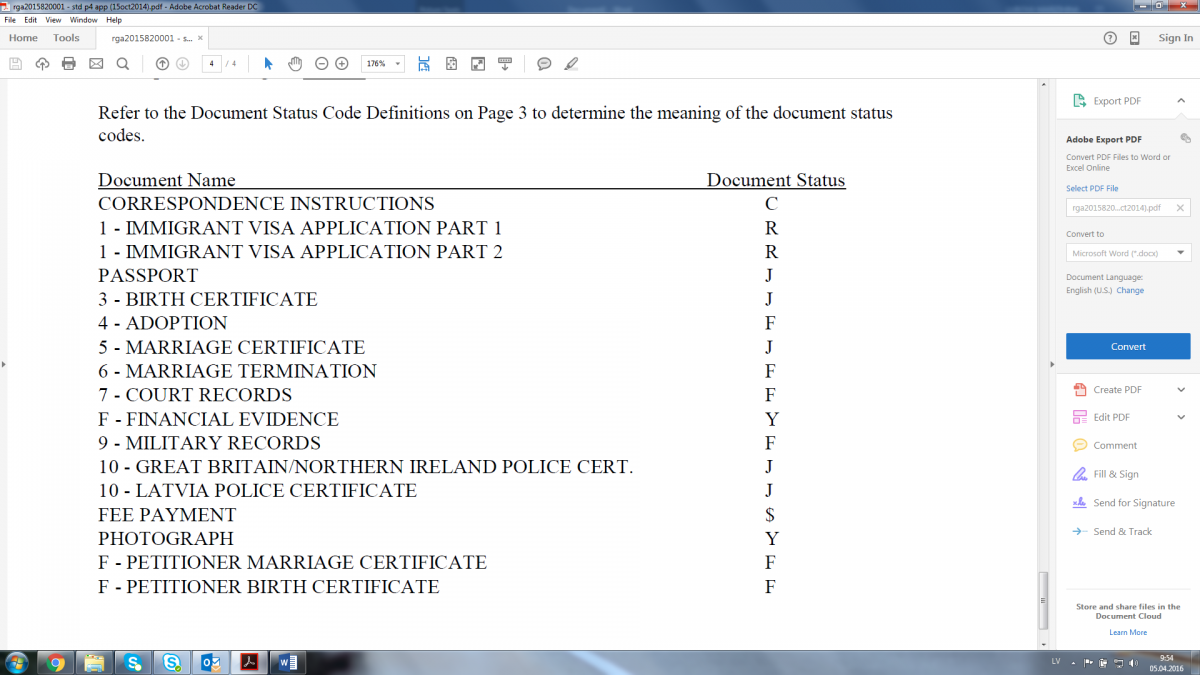Add a sticky note comment

[x=544, y=64]
